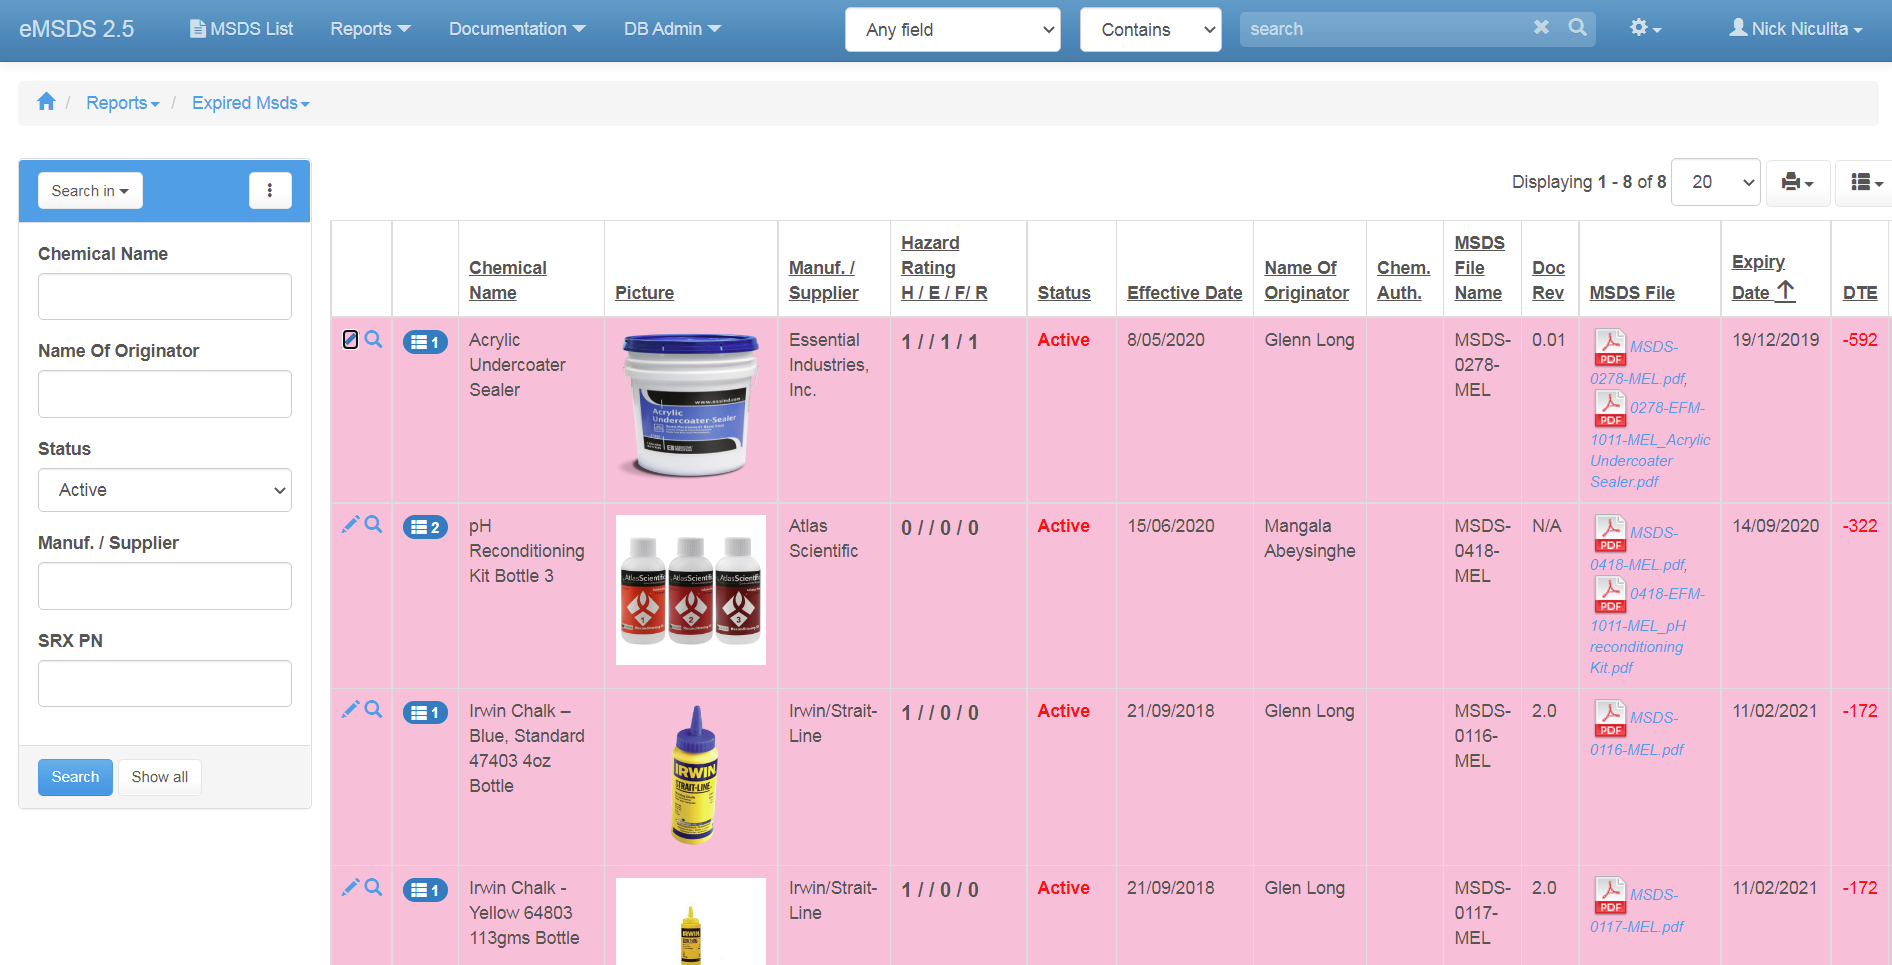Click the list badge on Irwin Chalk Blue row

point(425,713)
